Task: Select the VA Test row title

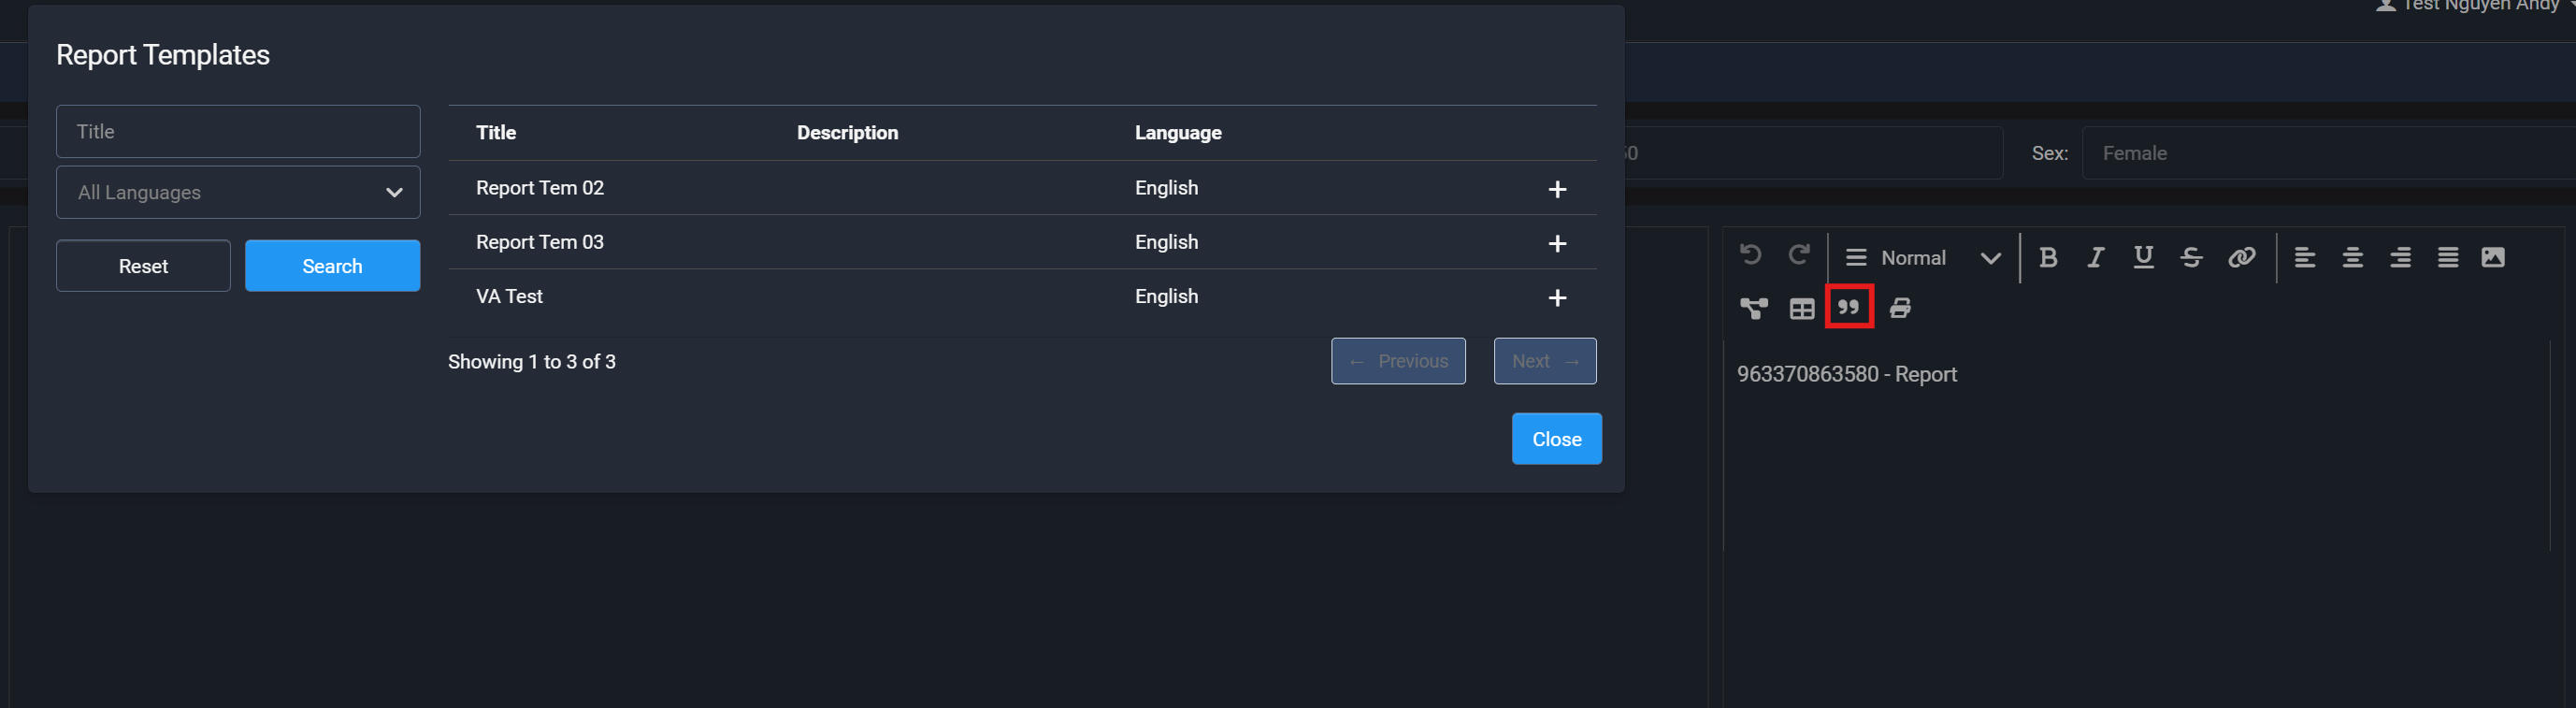Action: [x=509, y=296]
